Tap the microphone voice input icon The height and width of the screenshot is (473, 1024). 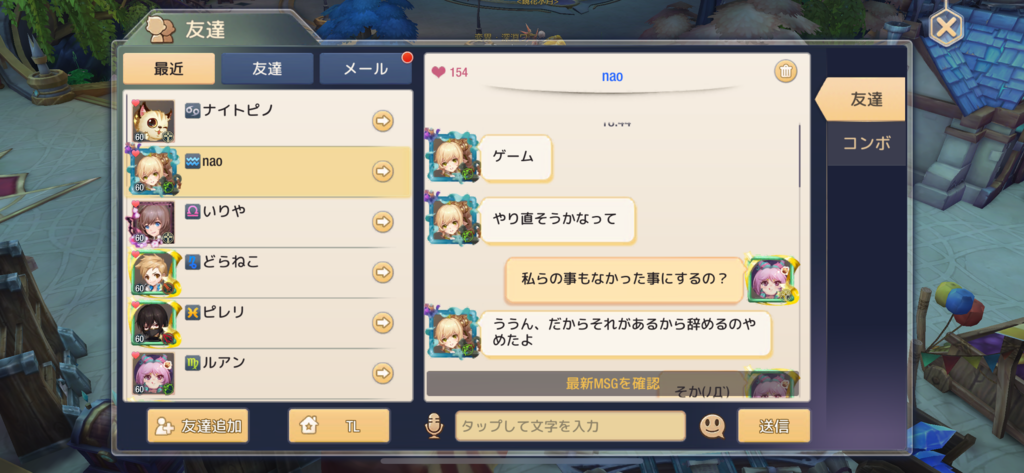click(434, 427)
